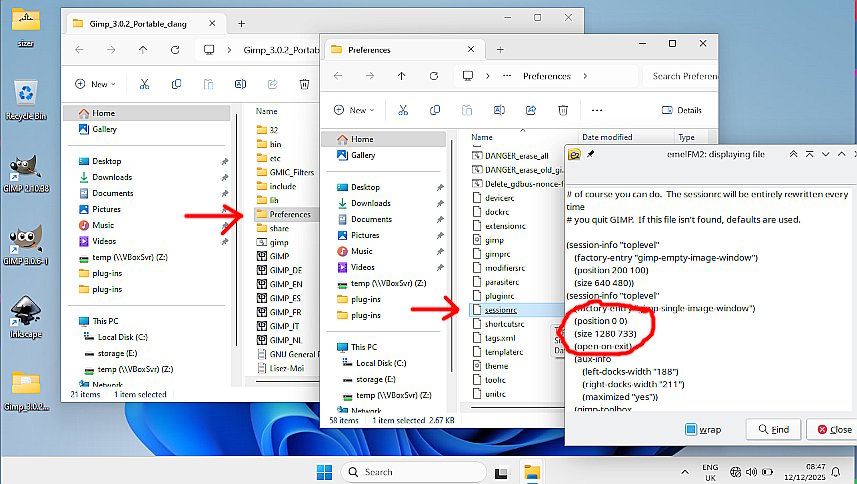The image size is (857, 484).
Task: Open the Inkscape desktop shortcut
Action: tap(25, 313)
